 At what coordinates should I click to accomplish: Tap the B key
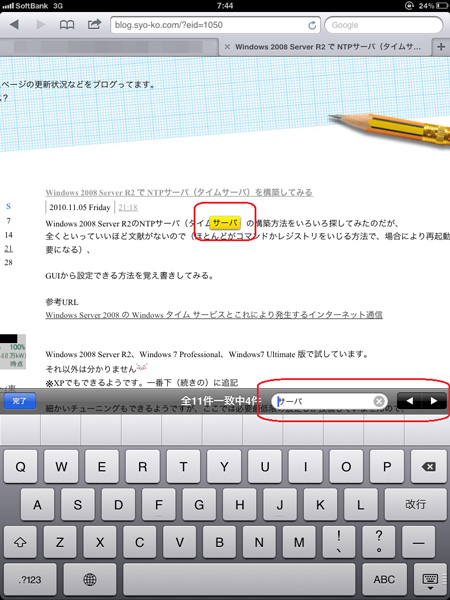220,542
